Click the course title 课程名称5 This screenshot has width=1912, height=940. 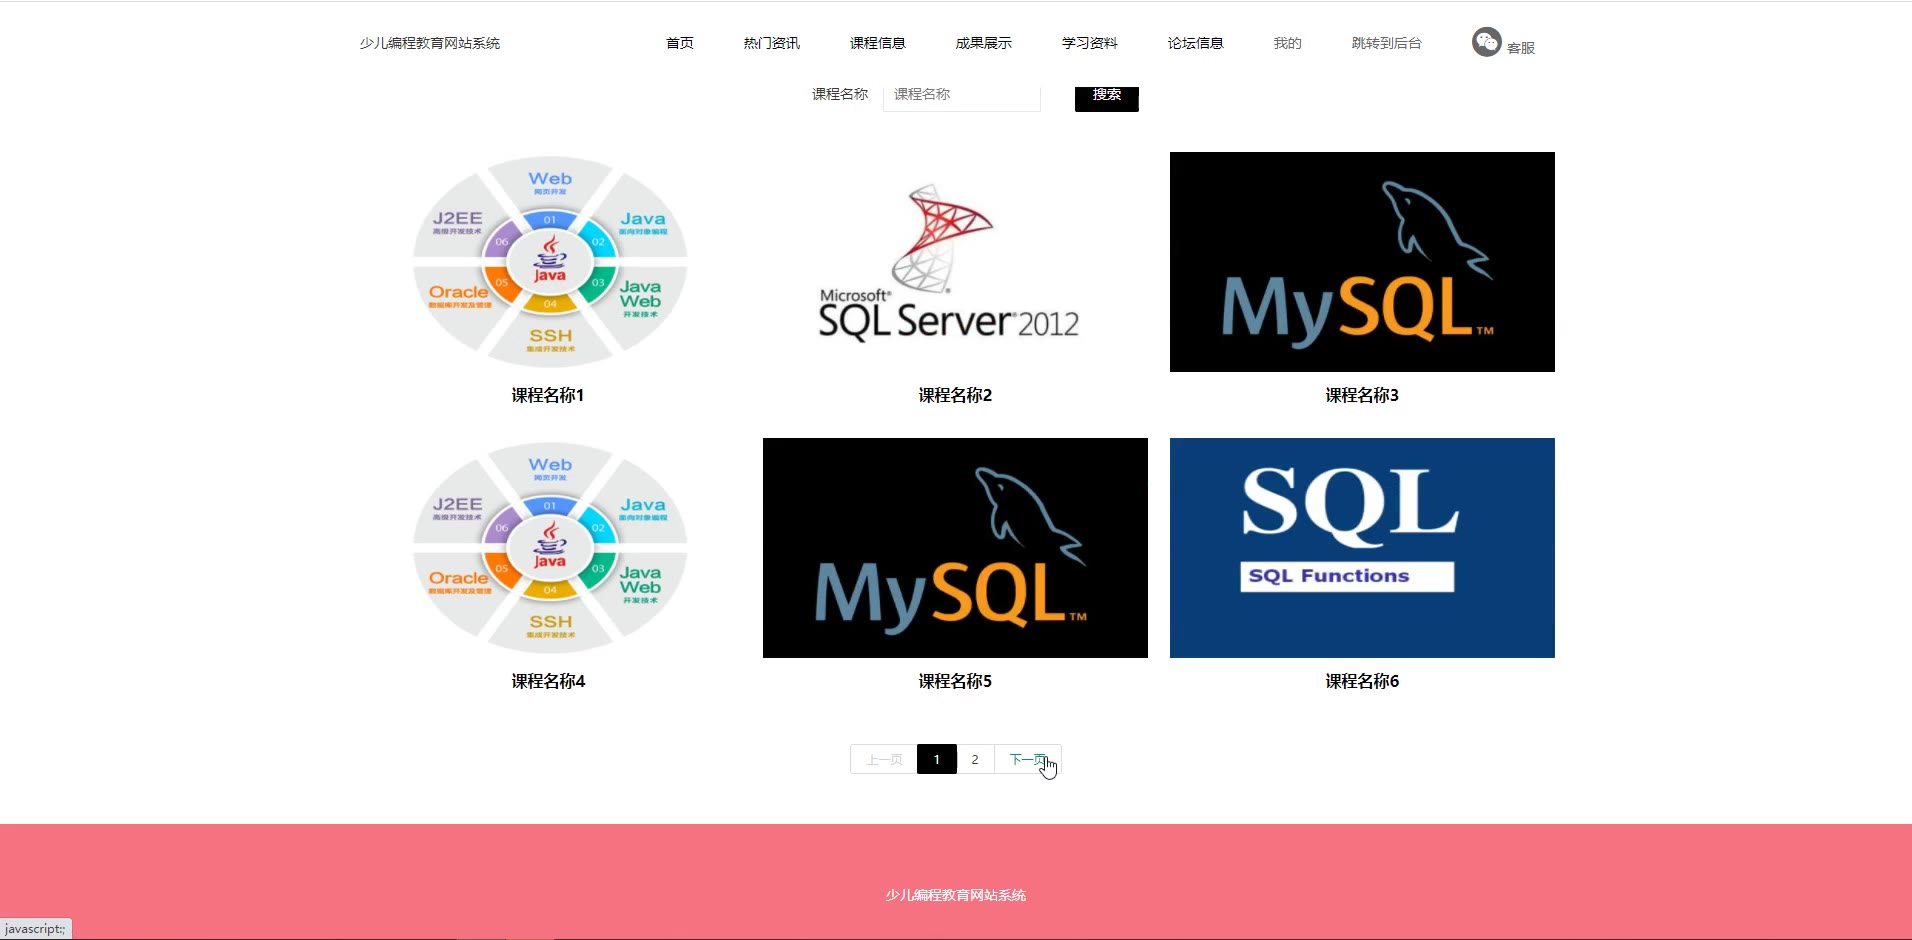click(955, 681)
